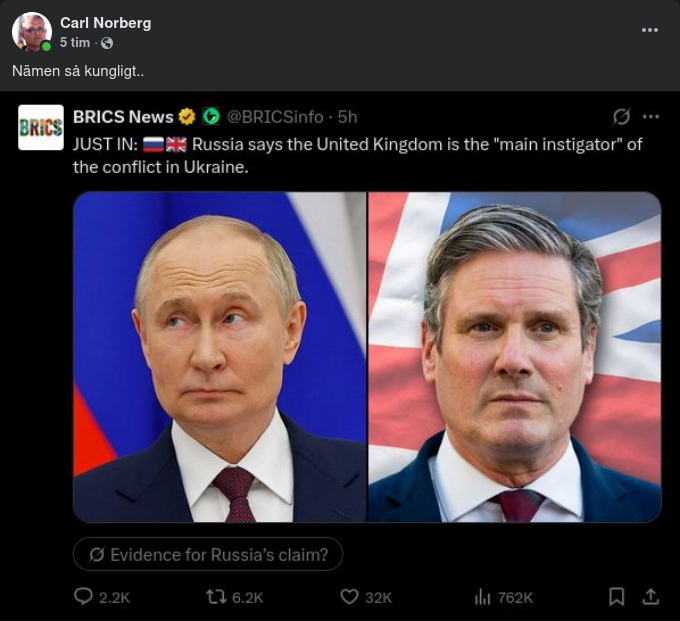
Task: Bookmark the BRICS News tweet
Action: click(x=617, y=597)
